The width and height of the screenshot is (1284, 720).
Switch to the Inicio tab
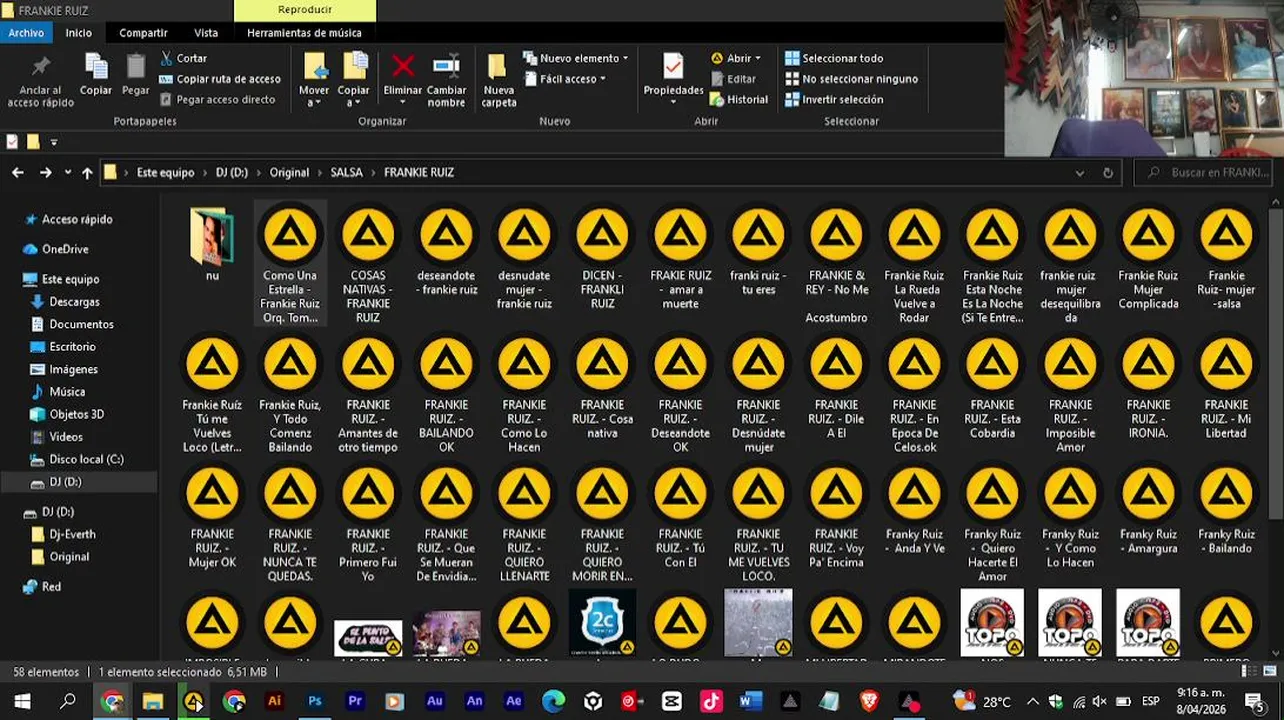click(79, 33)
